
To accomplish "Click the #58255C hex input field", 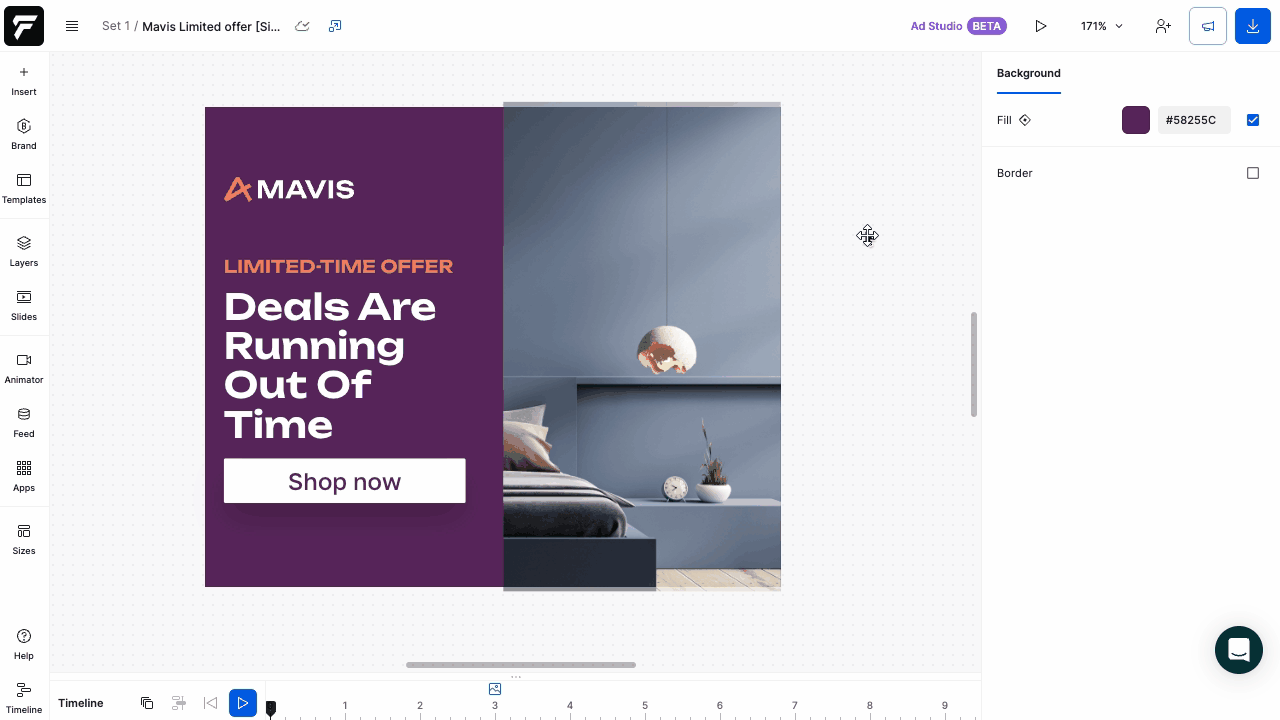I will 1194,120.
